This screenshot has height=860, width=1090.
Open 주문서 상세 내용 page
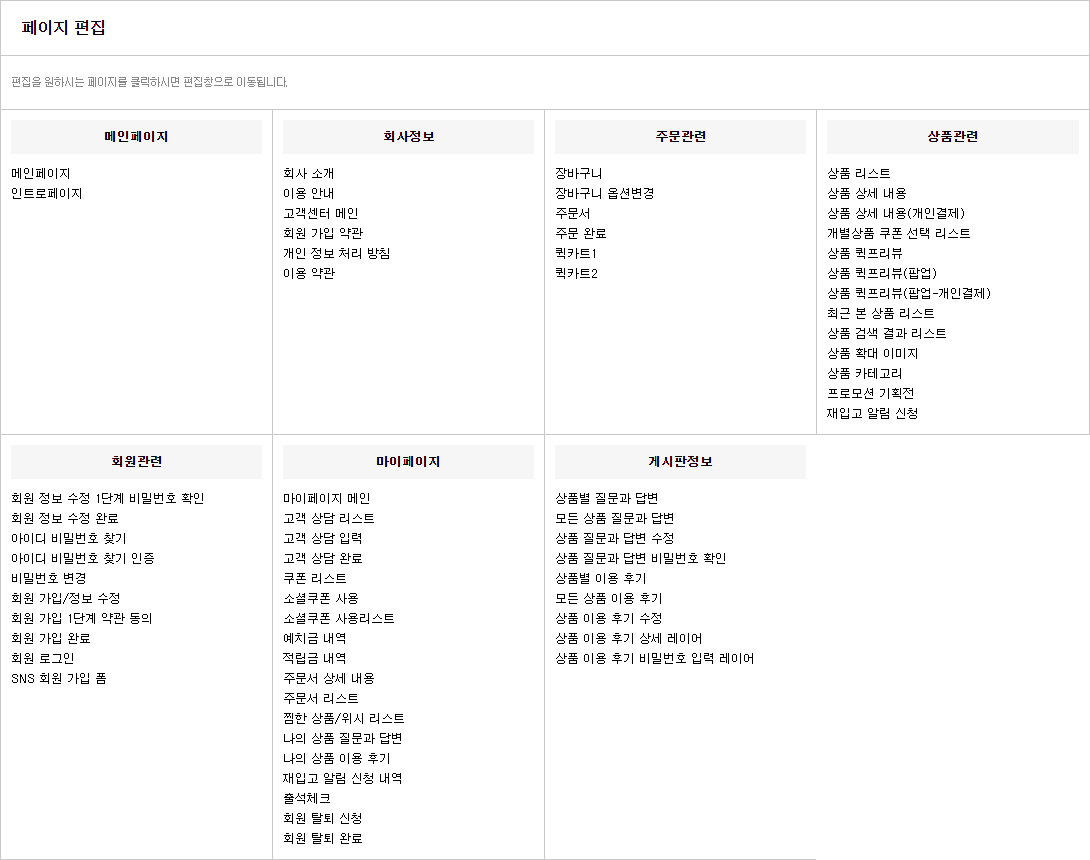(x=329, y=679)
